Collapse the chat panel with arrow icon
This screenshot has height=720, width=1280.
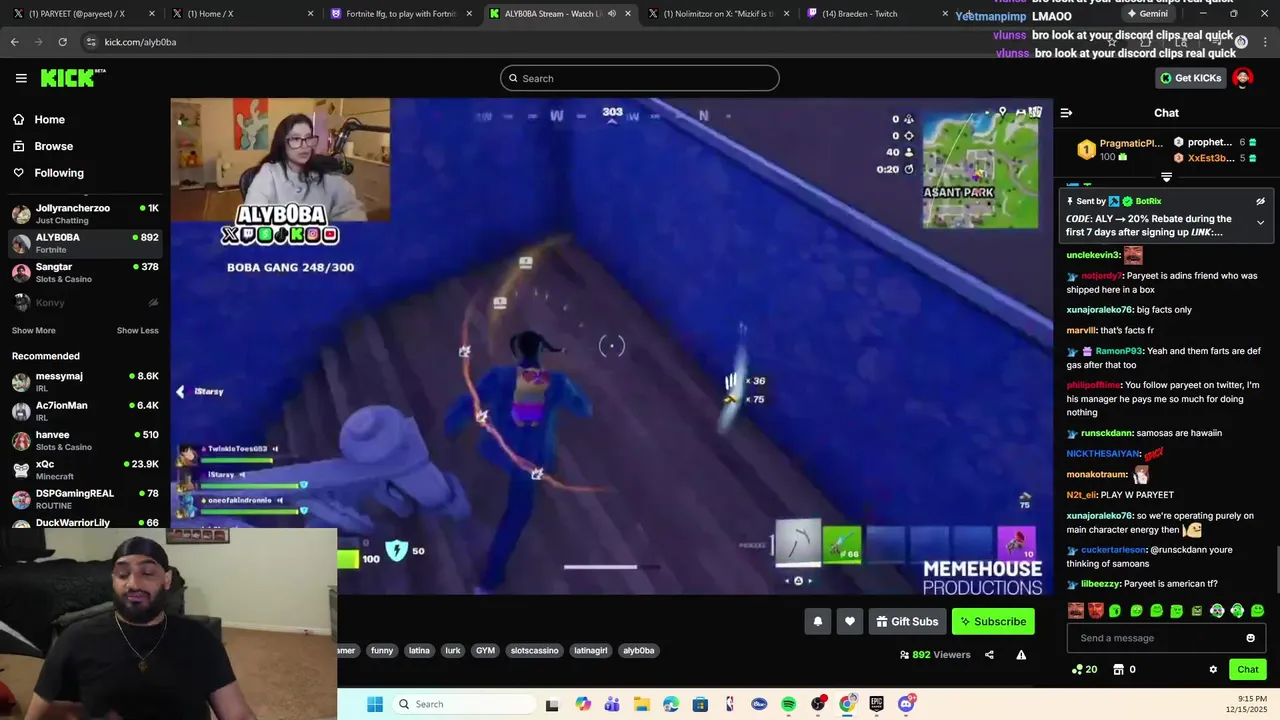(1066, 113)
